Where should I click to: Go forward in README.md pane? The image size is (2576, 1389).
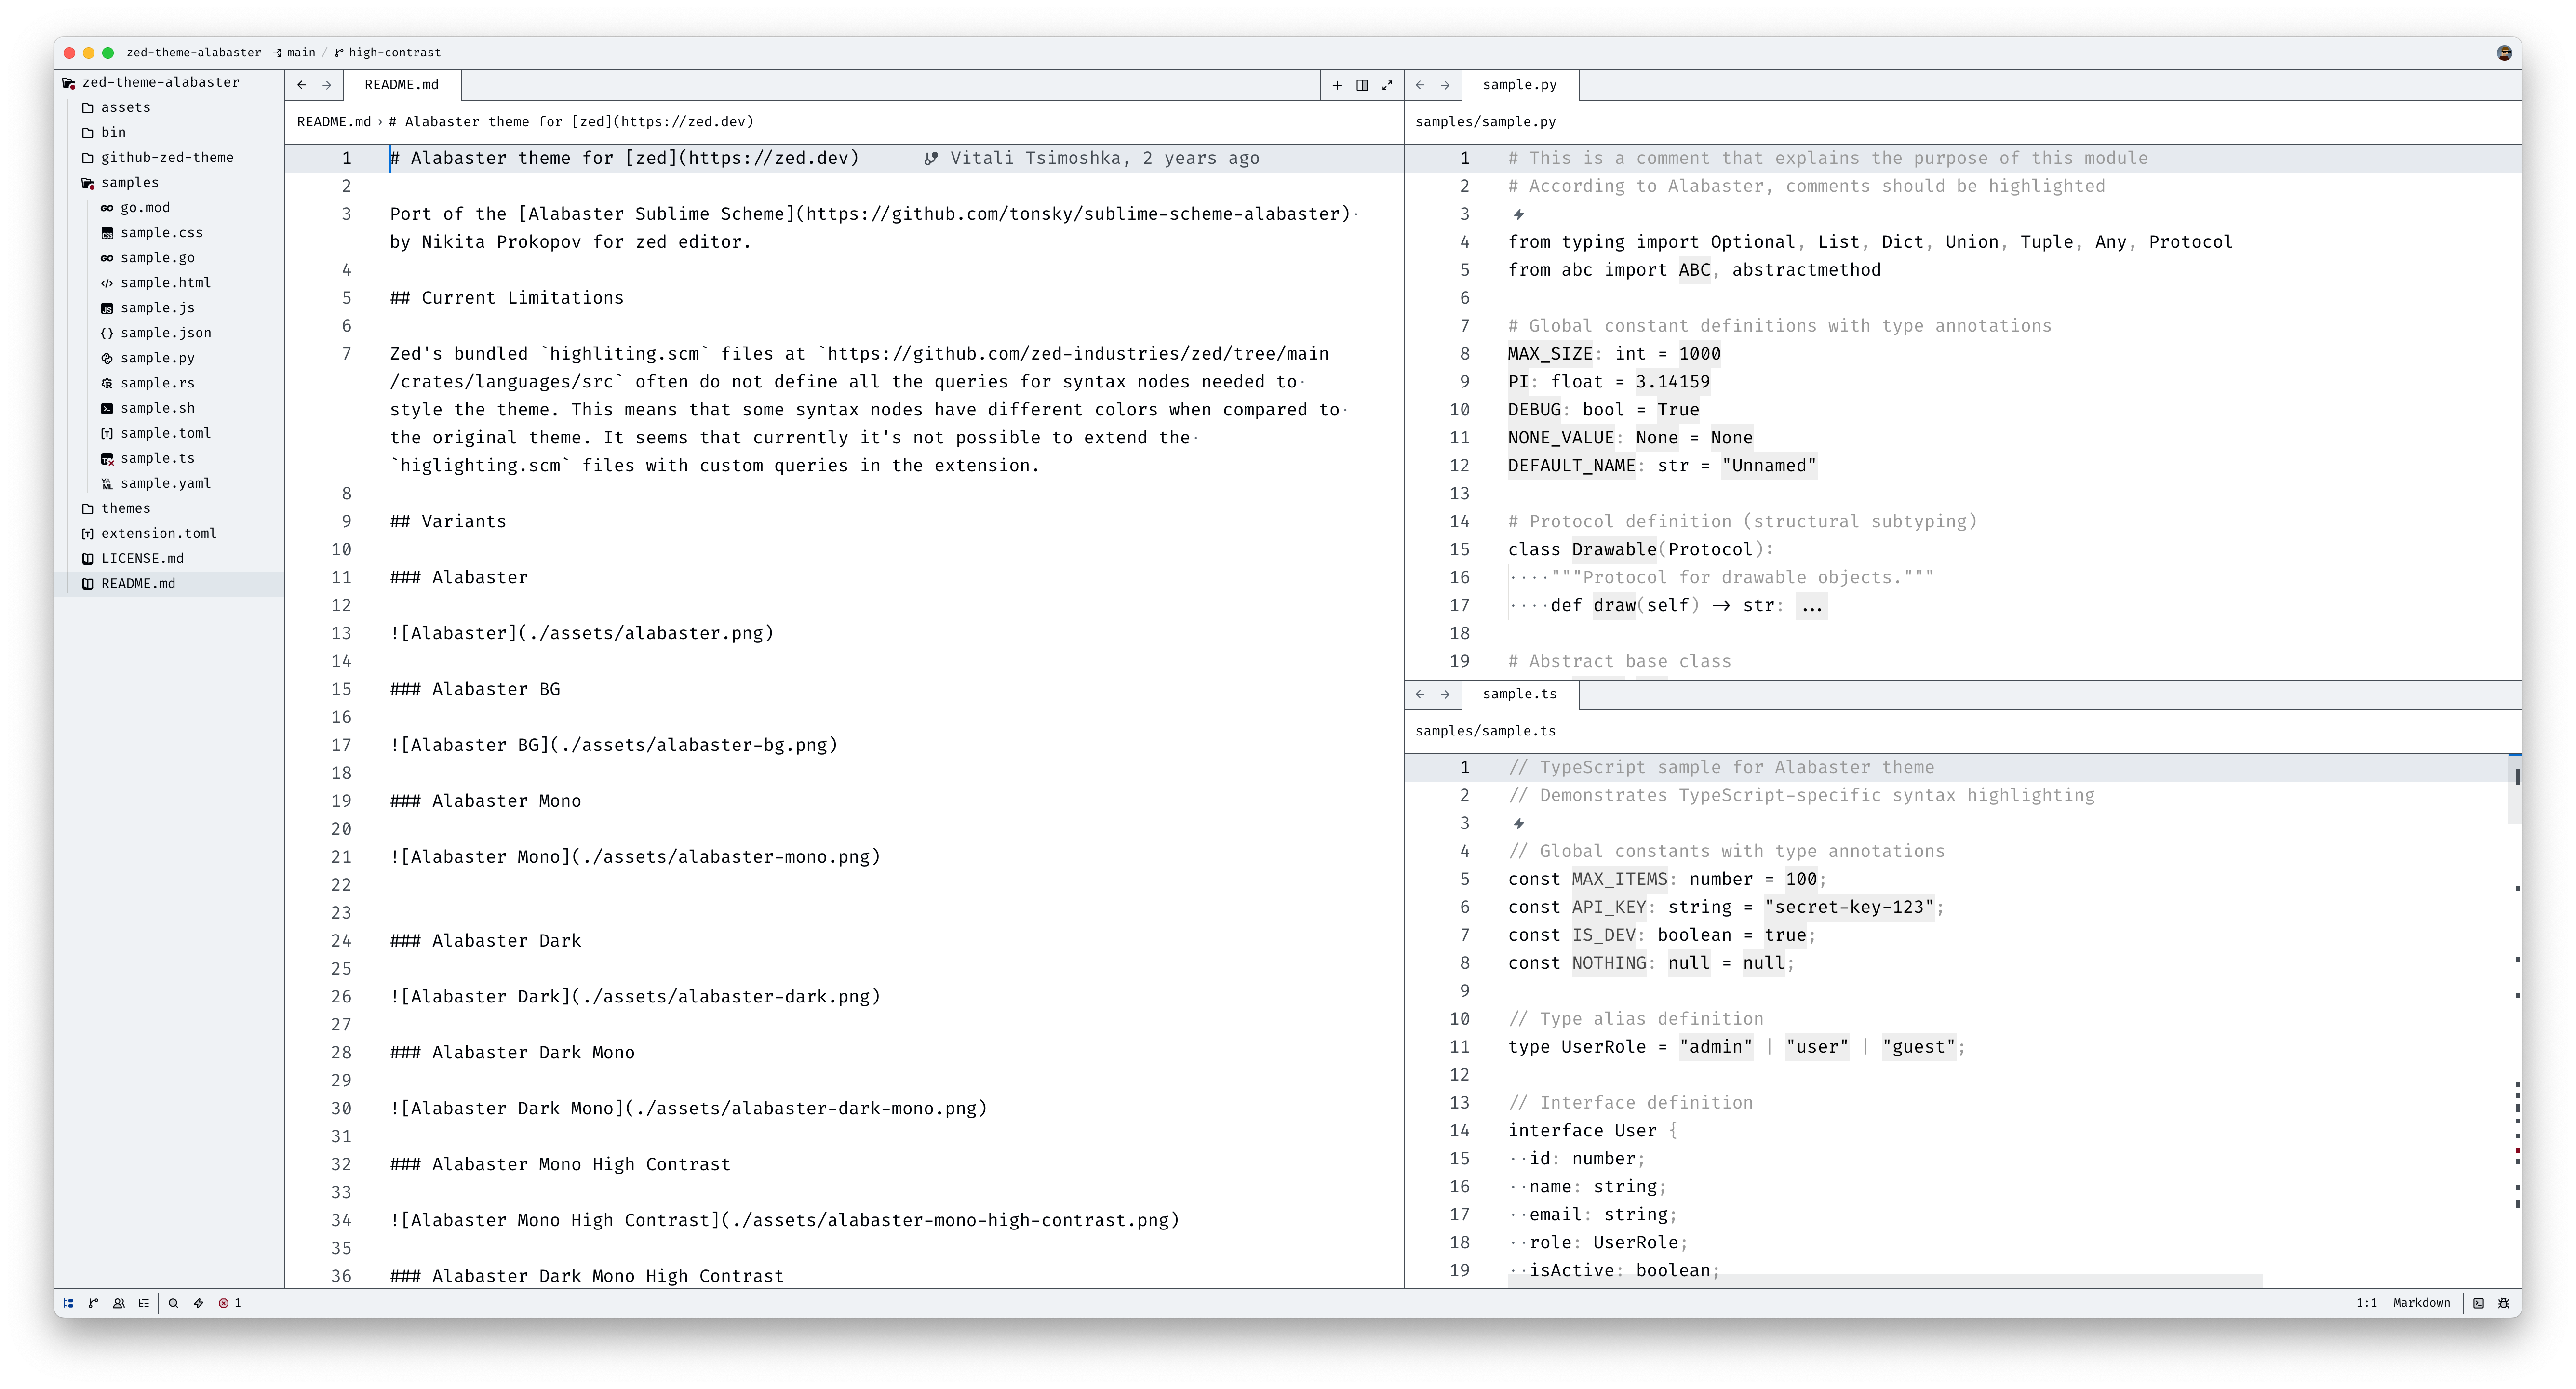click(x=327, y=85)
